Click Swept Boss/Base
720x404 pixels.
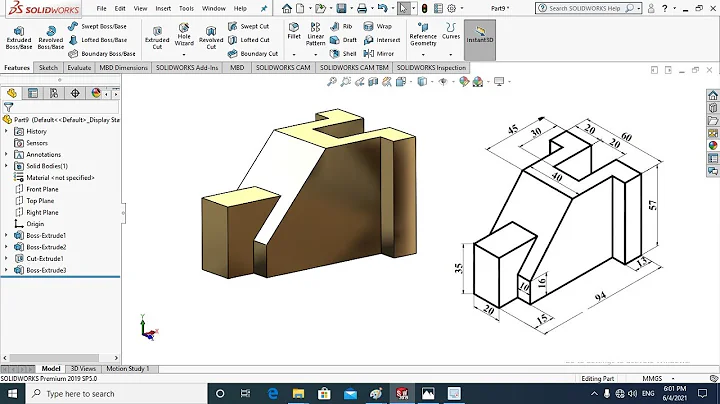(x=97, y=26)
